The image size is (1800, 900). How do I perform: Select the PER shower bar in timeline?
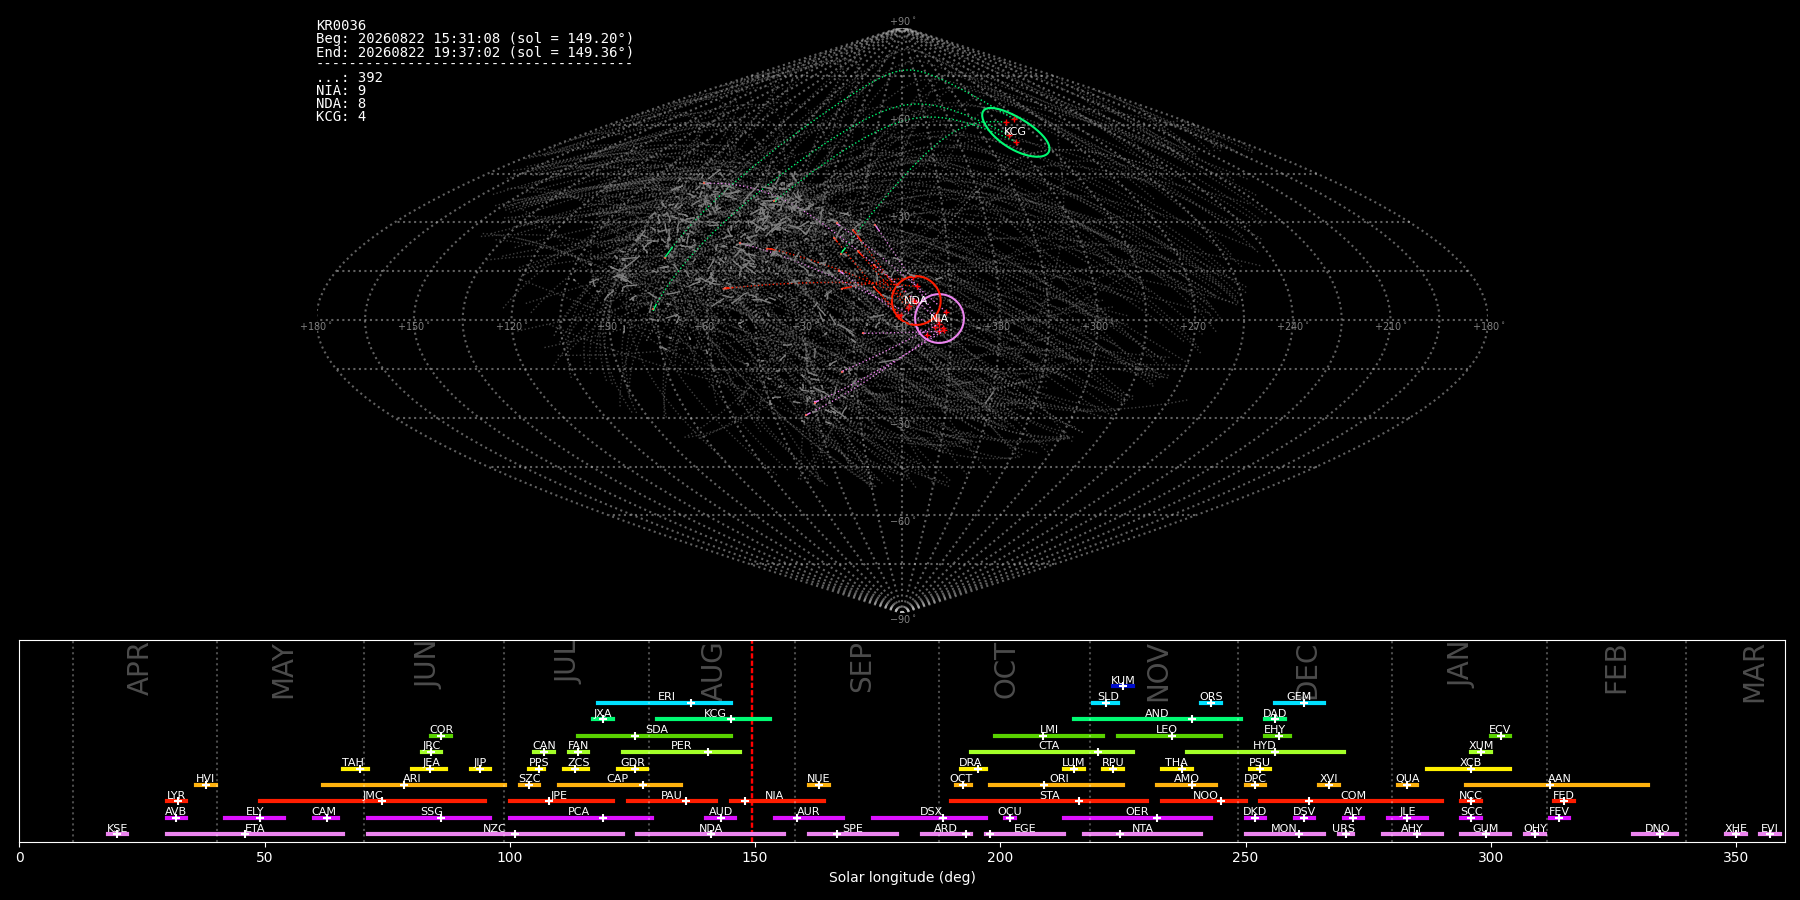click(681, 752)
